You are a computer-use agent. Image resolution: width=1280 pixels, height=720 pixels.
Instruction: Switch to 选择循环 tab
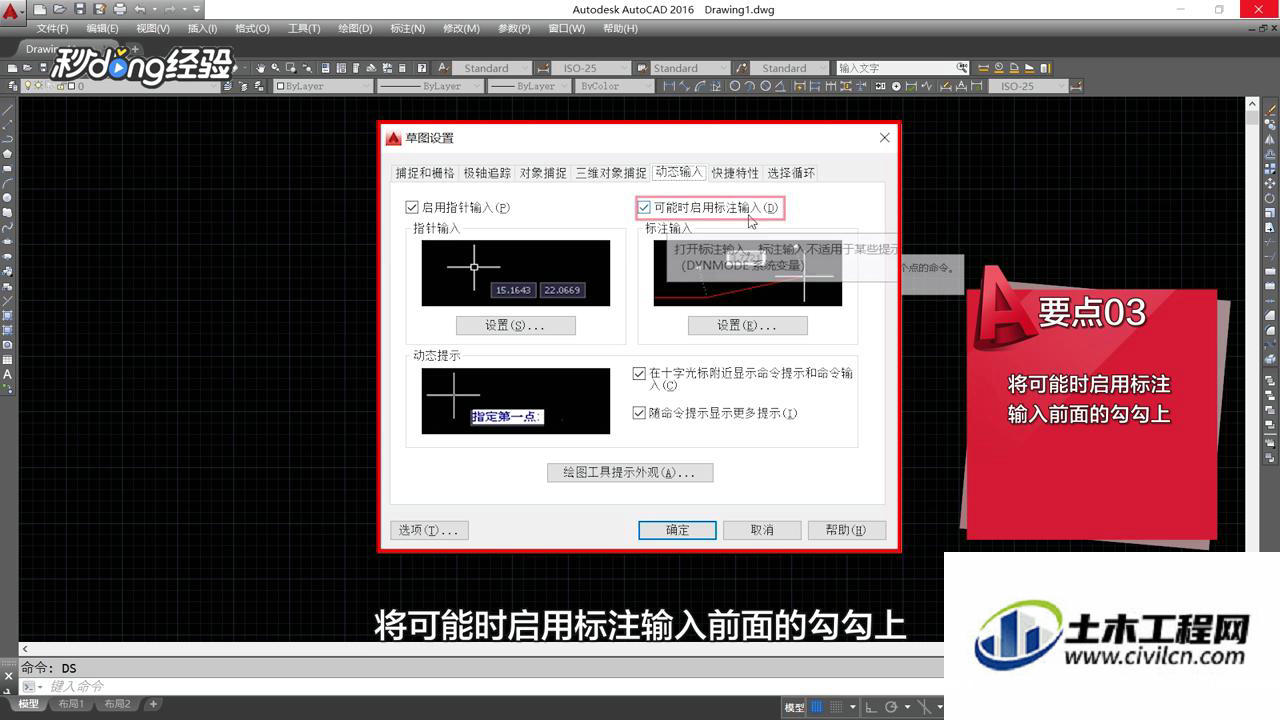tap(791, 173)
